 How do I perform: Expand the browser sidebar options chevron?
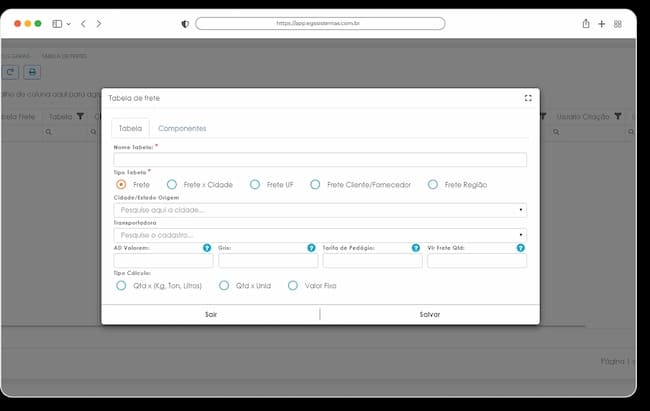pyautogui.click(x=69, y=24)
